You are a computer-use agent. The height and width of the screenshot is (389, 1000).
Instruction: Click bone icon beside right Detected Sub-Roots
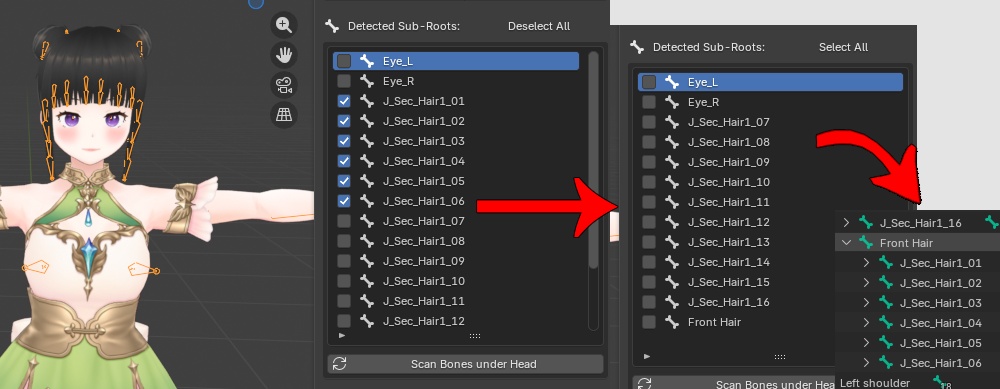click(x=637, y=47)
